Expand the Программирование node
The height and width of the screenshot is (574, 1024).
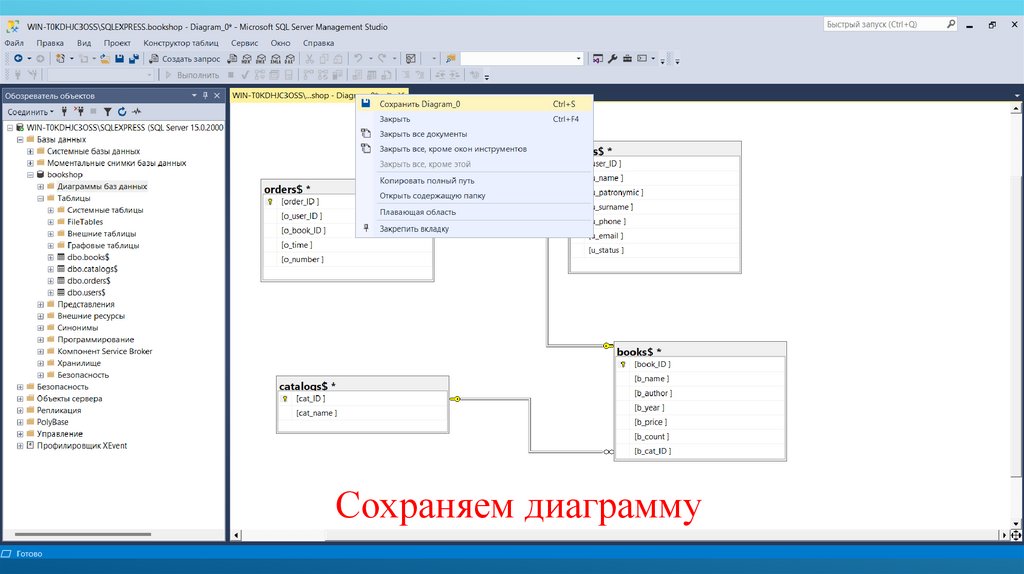40,340
